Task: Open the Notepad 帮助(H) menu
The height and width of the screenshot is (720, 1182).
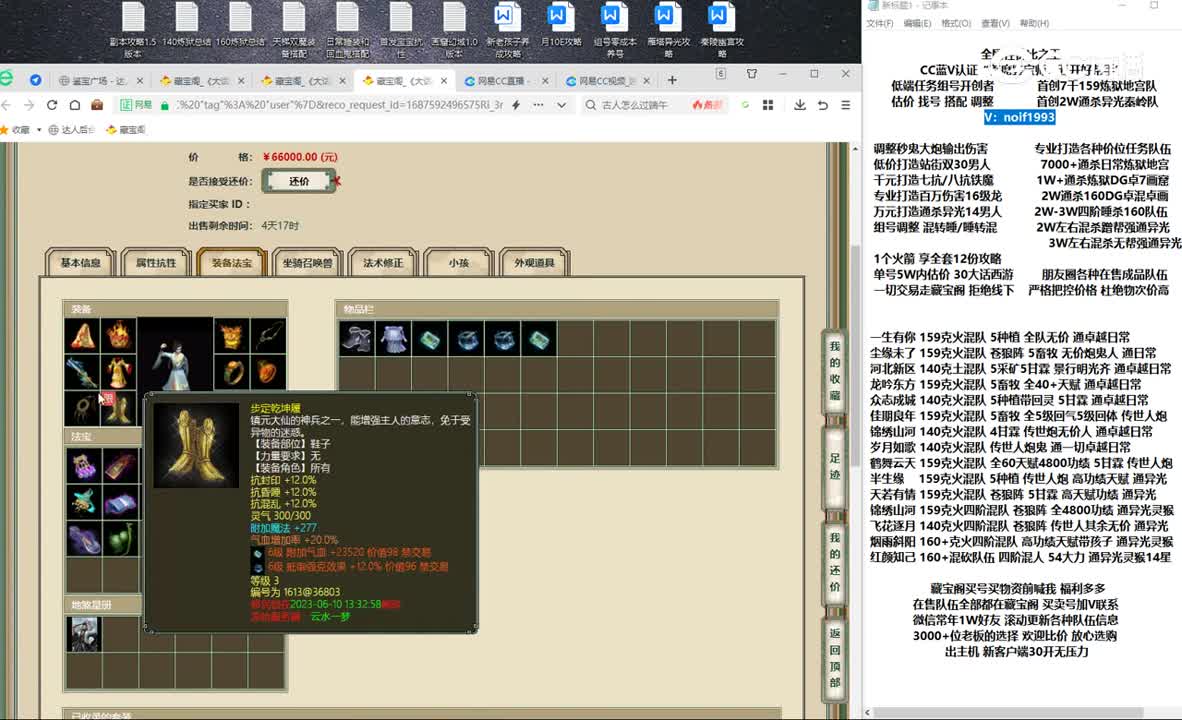Action: point(1034,23)
